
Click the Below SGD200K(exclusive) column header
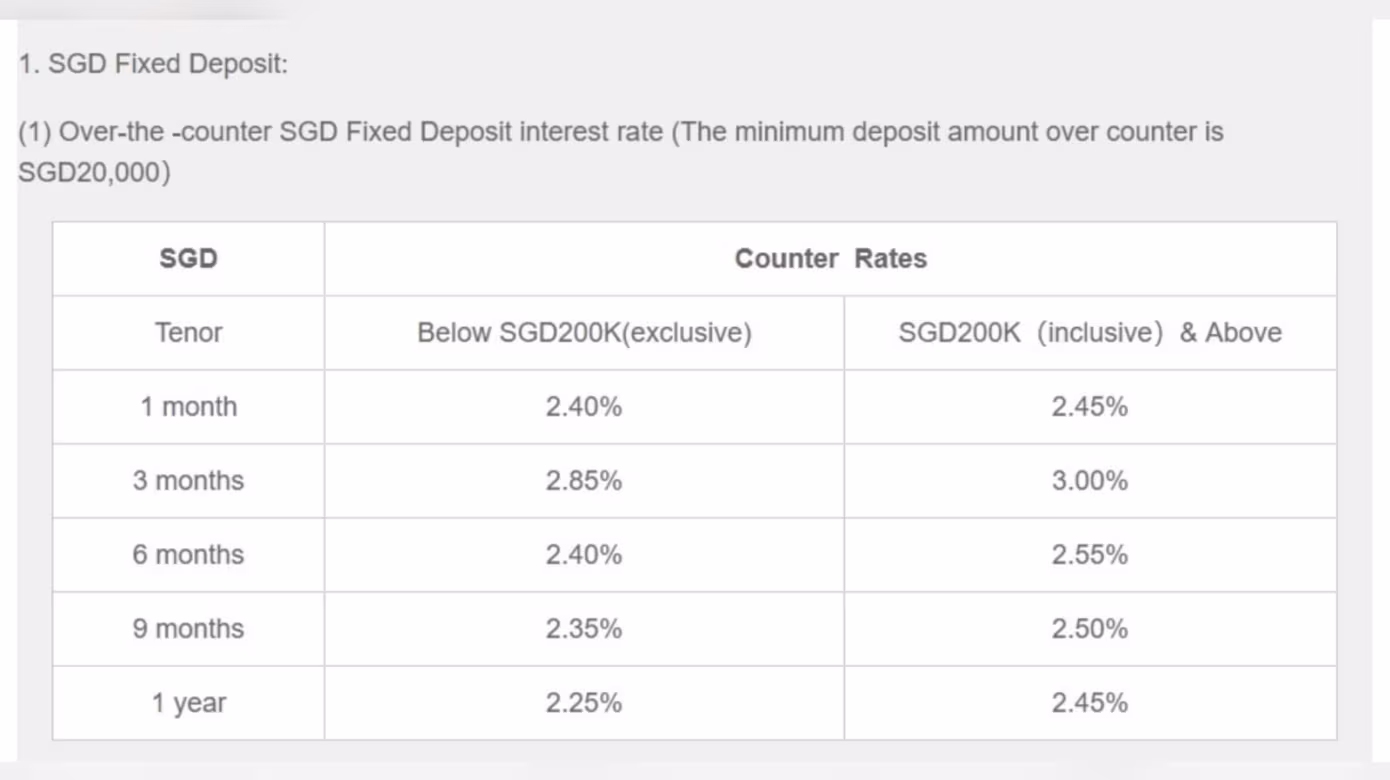pyautogui.click(x=584, y=333)
